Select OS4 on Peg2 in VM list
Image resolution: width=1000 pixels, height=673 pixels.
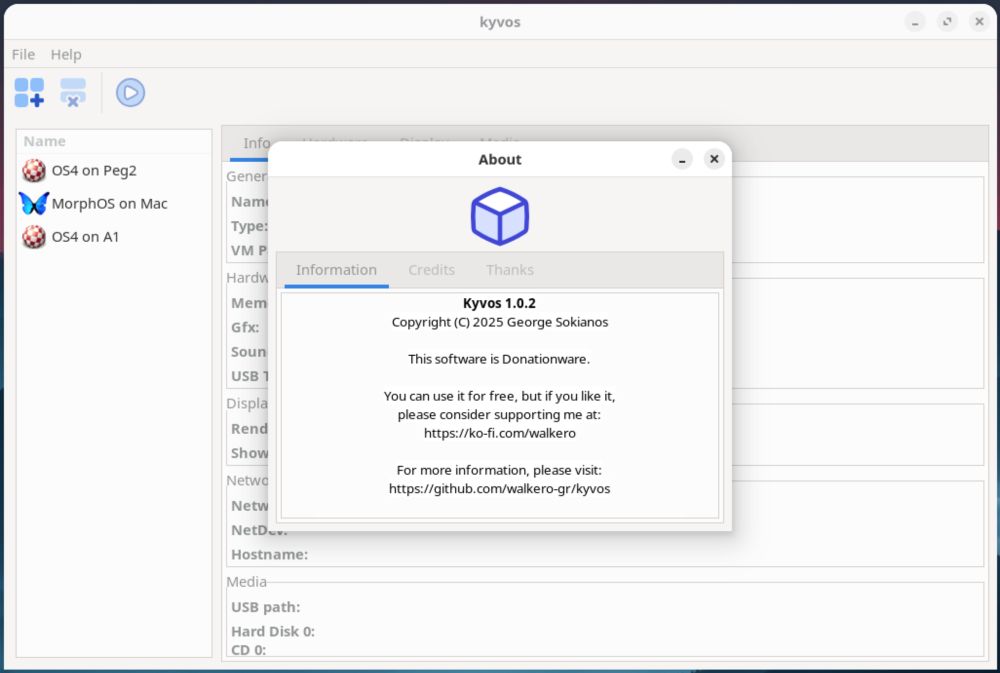[x=114, y=170]
